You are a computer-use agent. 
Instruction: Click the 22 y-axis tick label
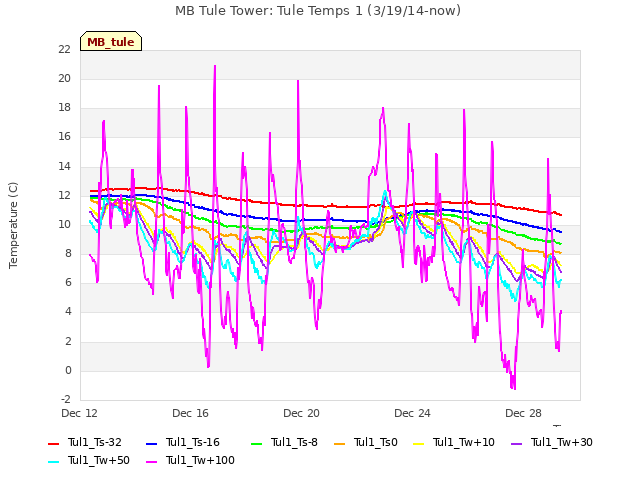click(x=64, y=49)
